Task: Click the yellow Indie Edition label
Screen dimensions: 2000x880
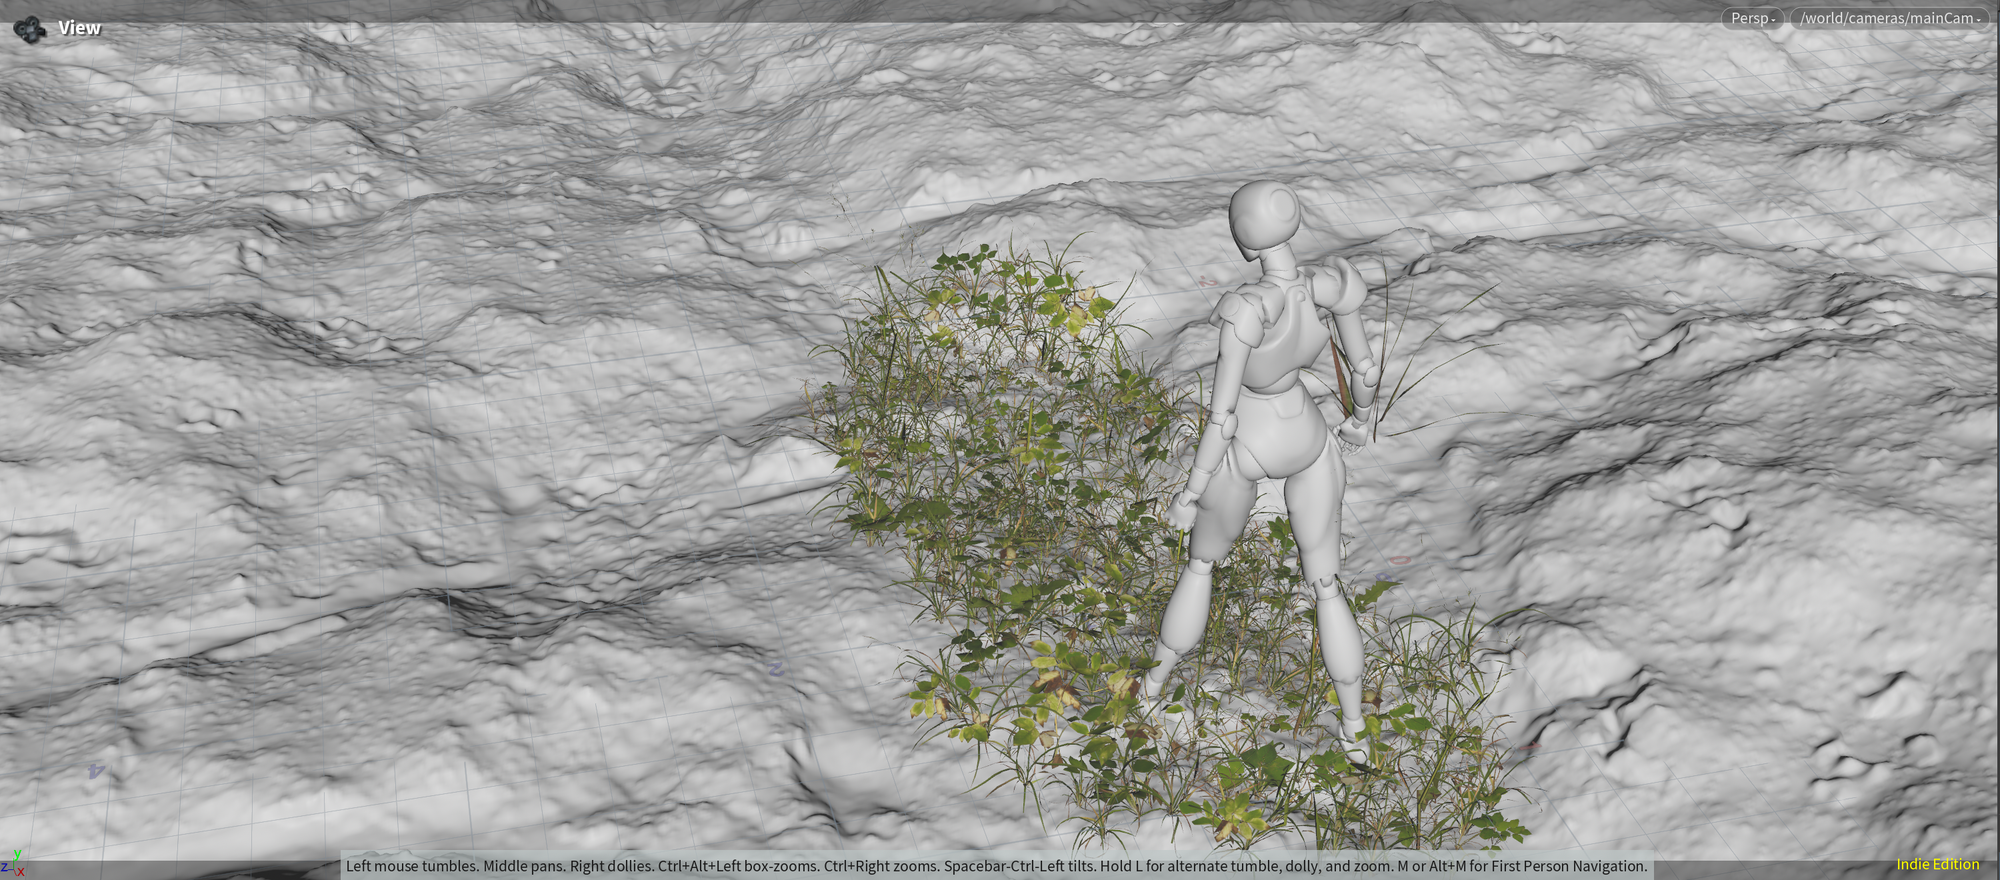Action: click(1937, 864)
